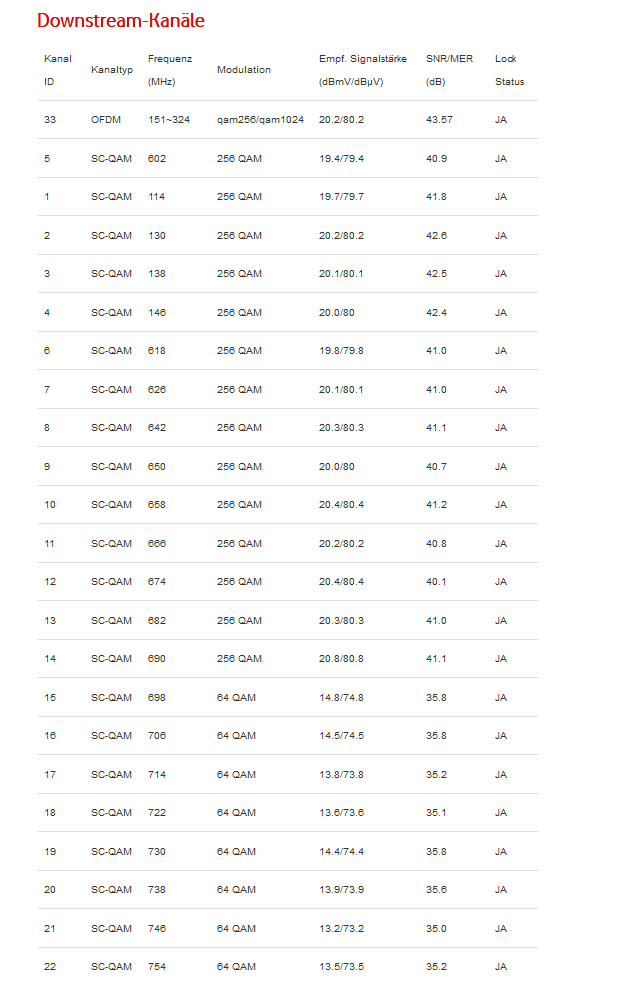Select the qam256/qam1024 modulation cell
The image size is (636, 982).
click(x=260, y=120)
